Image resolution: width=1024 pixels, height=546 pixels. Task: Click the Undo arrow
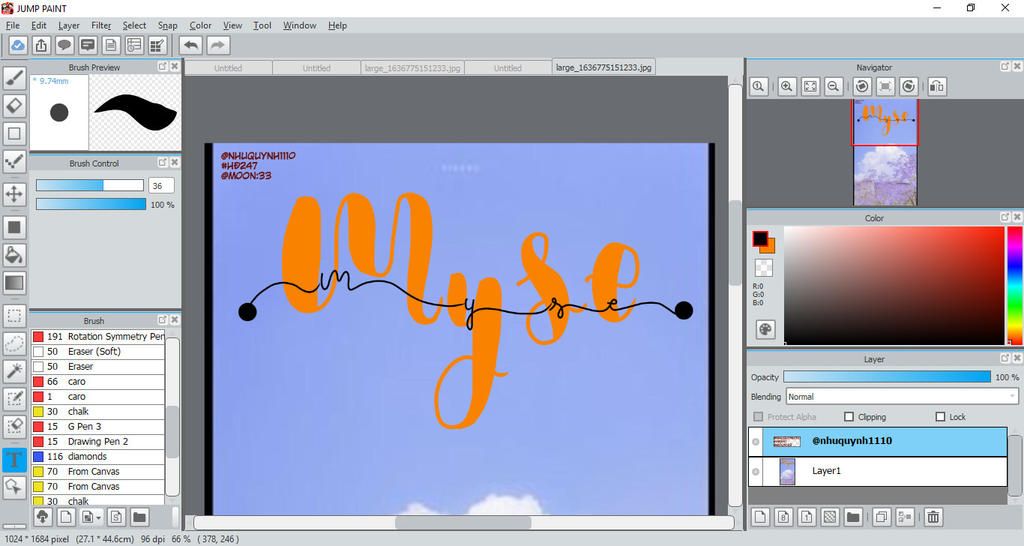[191, 45]
